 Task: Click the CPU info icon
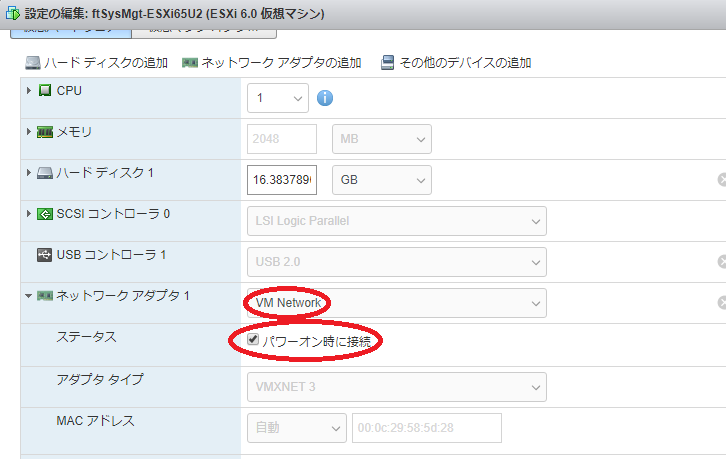[x=324, y=98]
